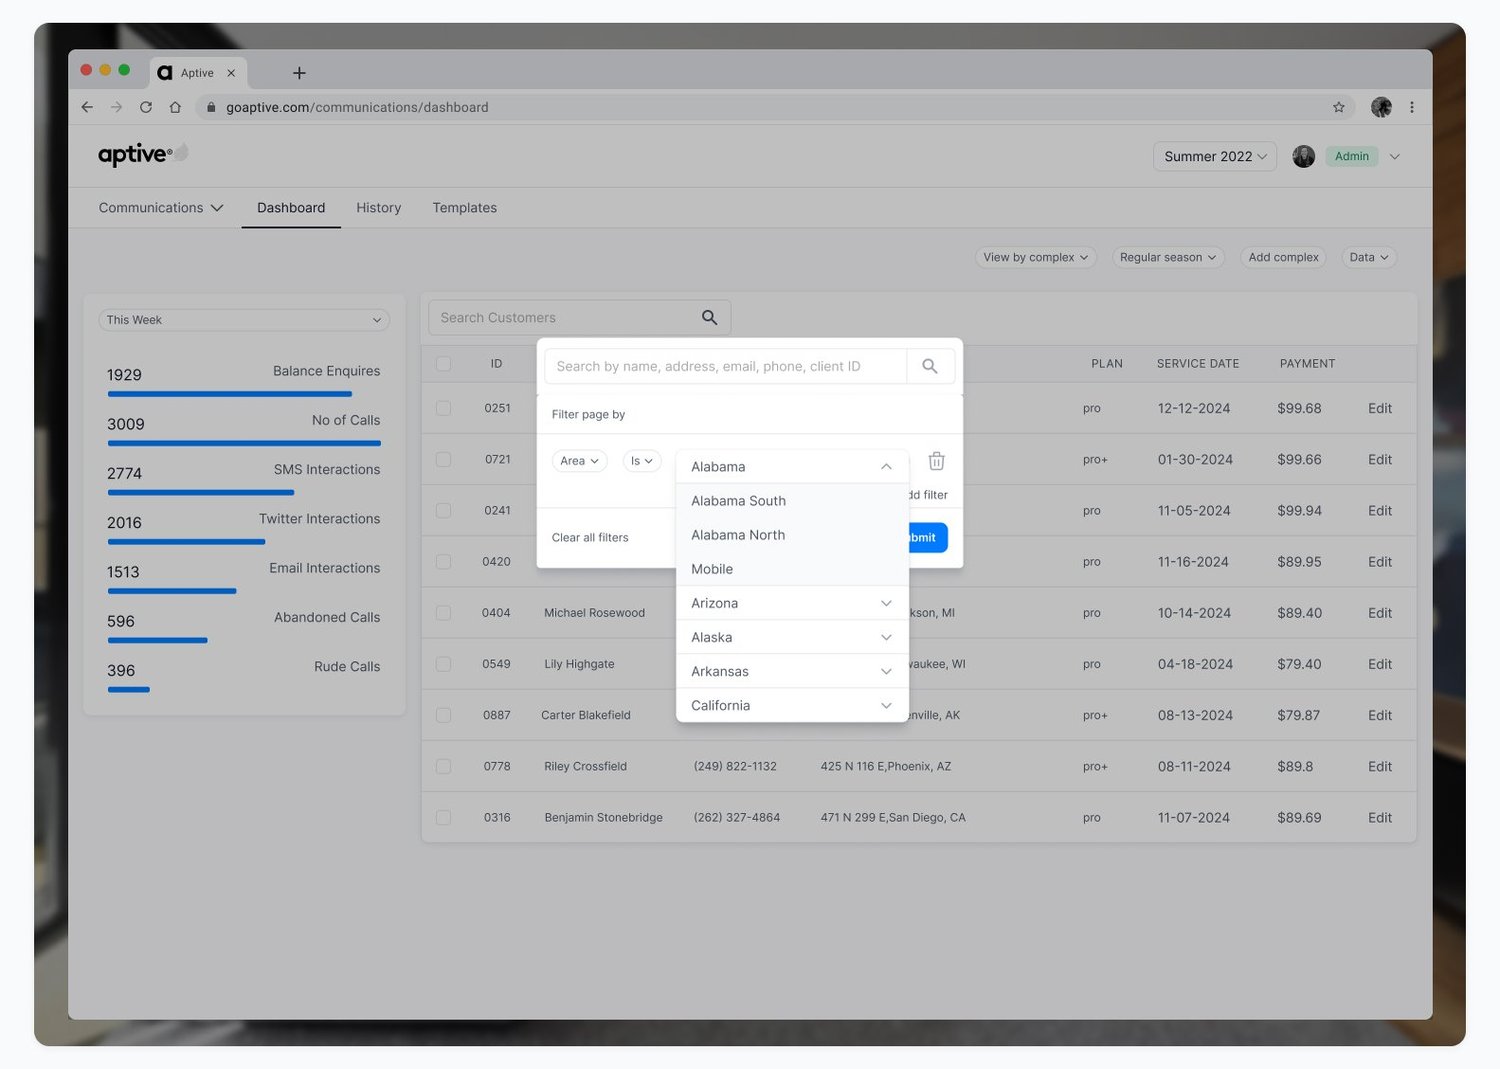
Task: Click Clear all filters
Action: (590, 538)
